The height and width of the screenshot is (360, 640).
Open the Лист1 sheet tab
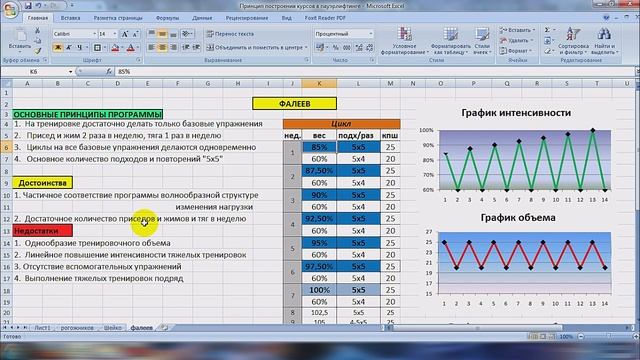click(x=42, y=327)
